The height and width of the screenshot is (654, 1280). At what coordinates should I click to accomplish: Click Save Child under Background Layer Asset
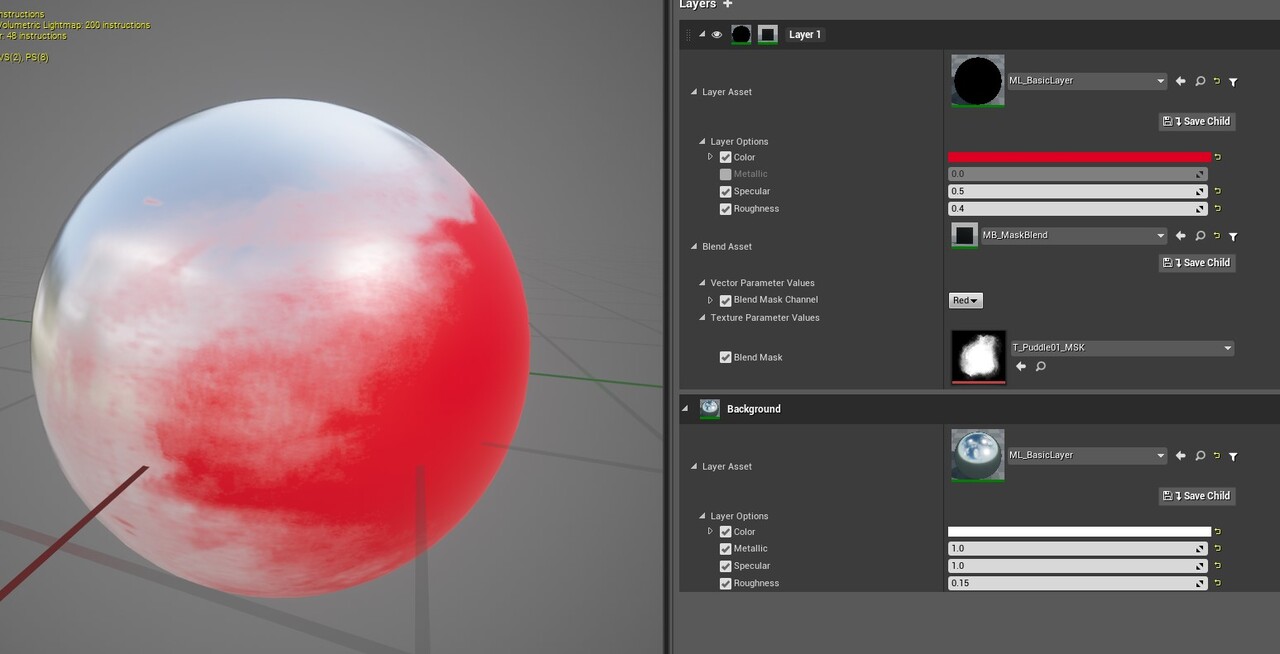point(1196,495)
